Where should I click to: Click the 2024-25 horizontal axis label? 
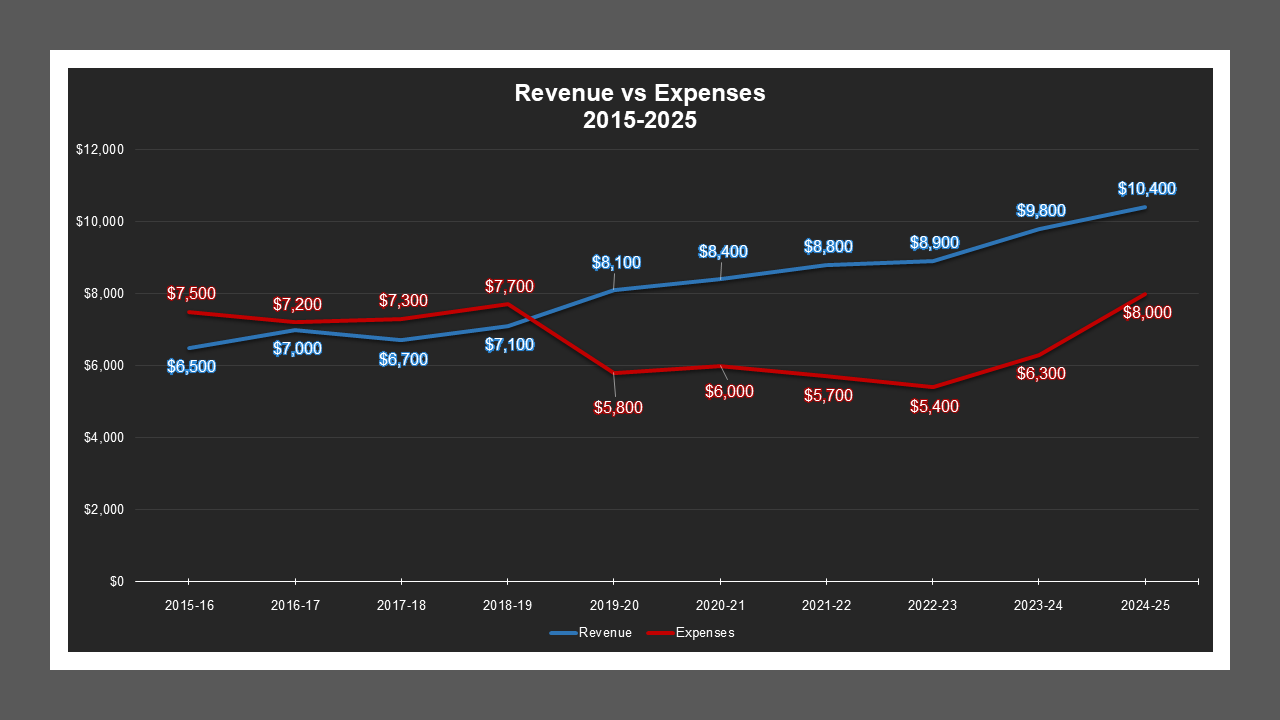1144,604
